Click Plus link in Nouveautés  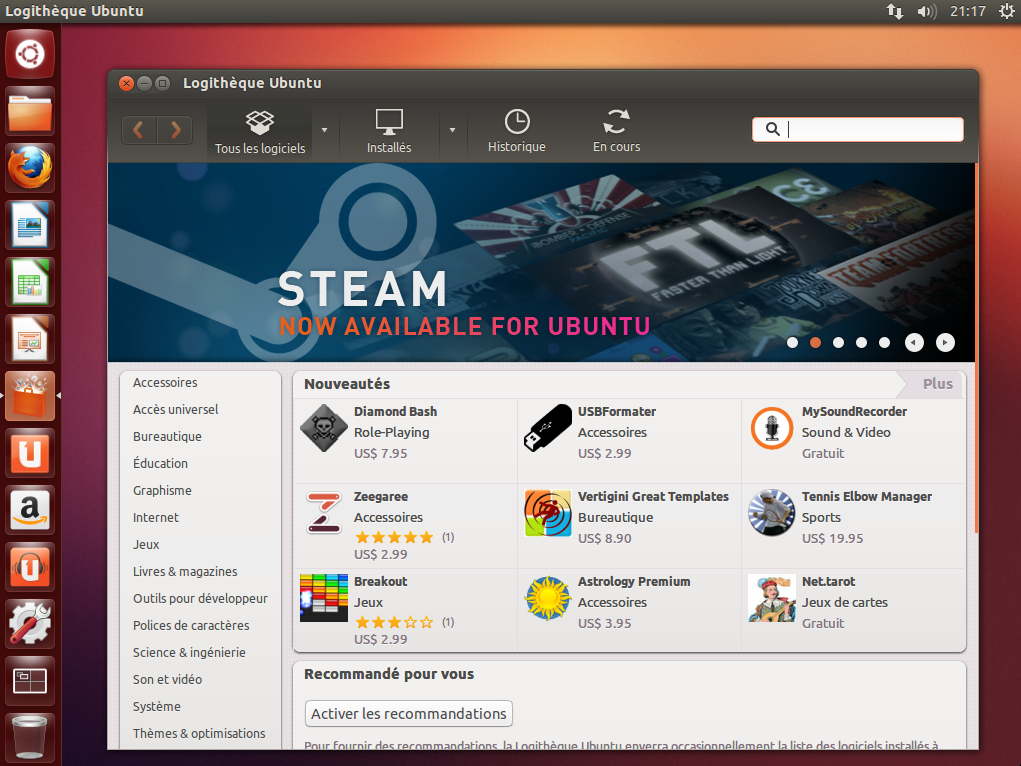pos(937,384)
